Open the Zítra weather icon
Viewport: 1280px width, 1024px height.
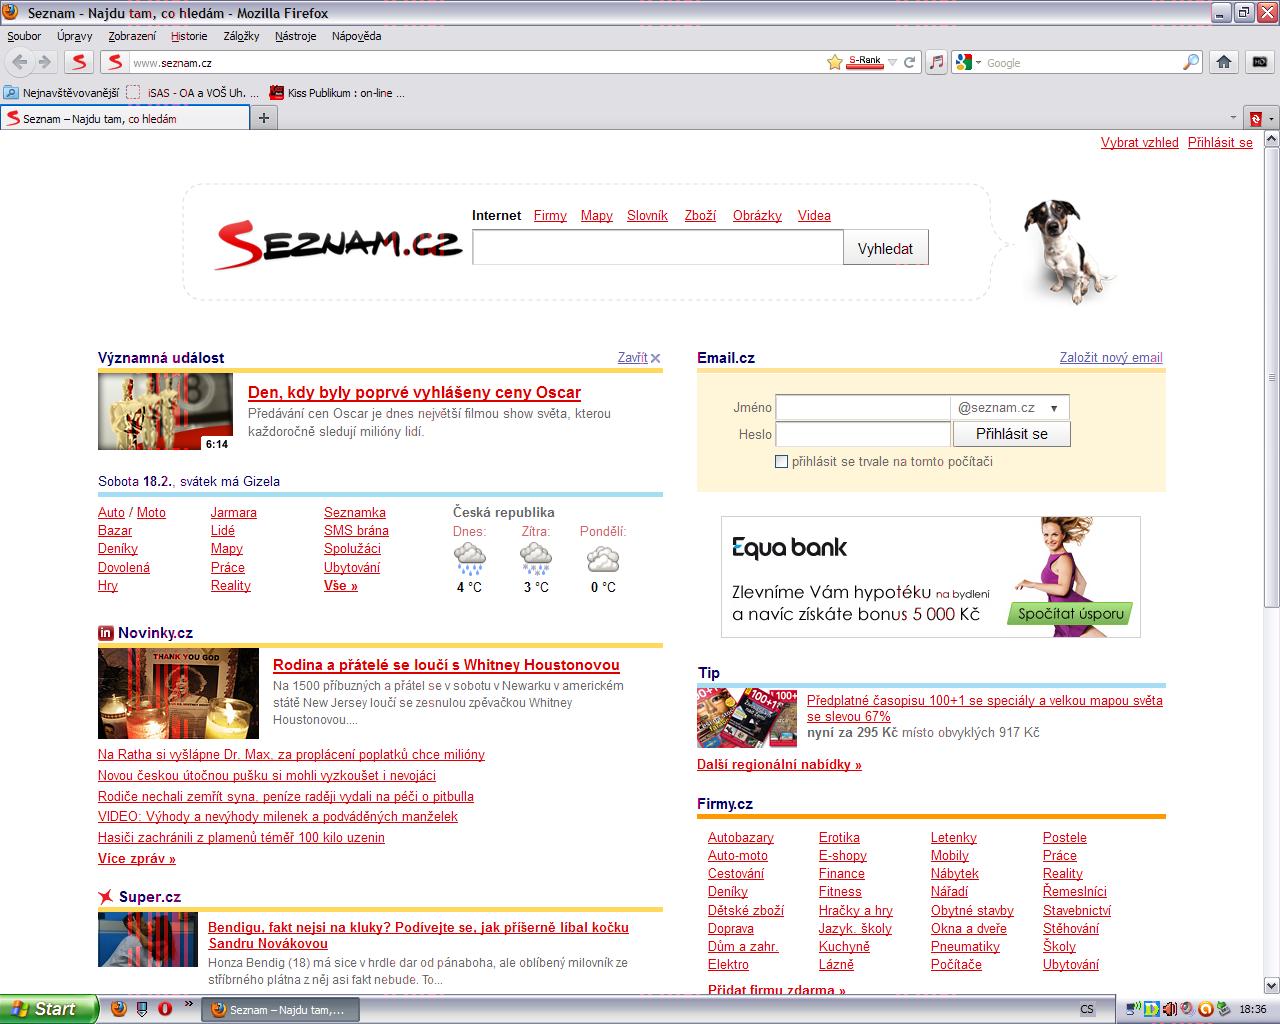point(536,558)
